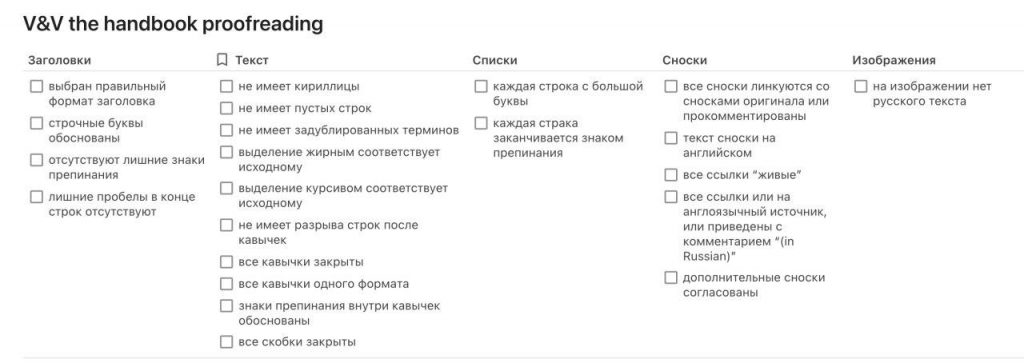Open the Изображения column header

(893, 60)
